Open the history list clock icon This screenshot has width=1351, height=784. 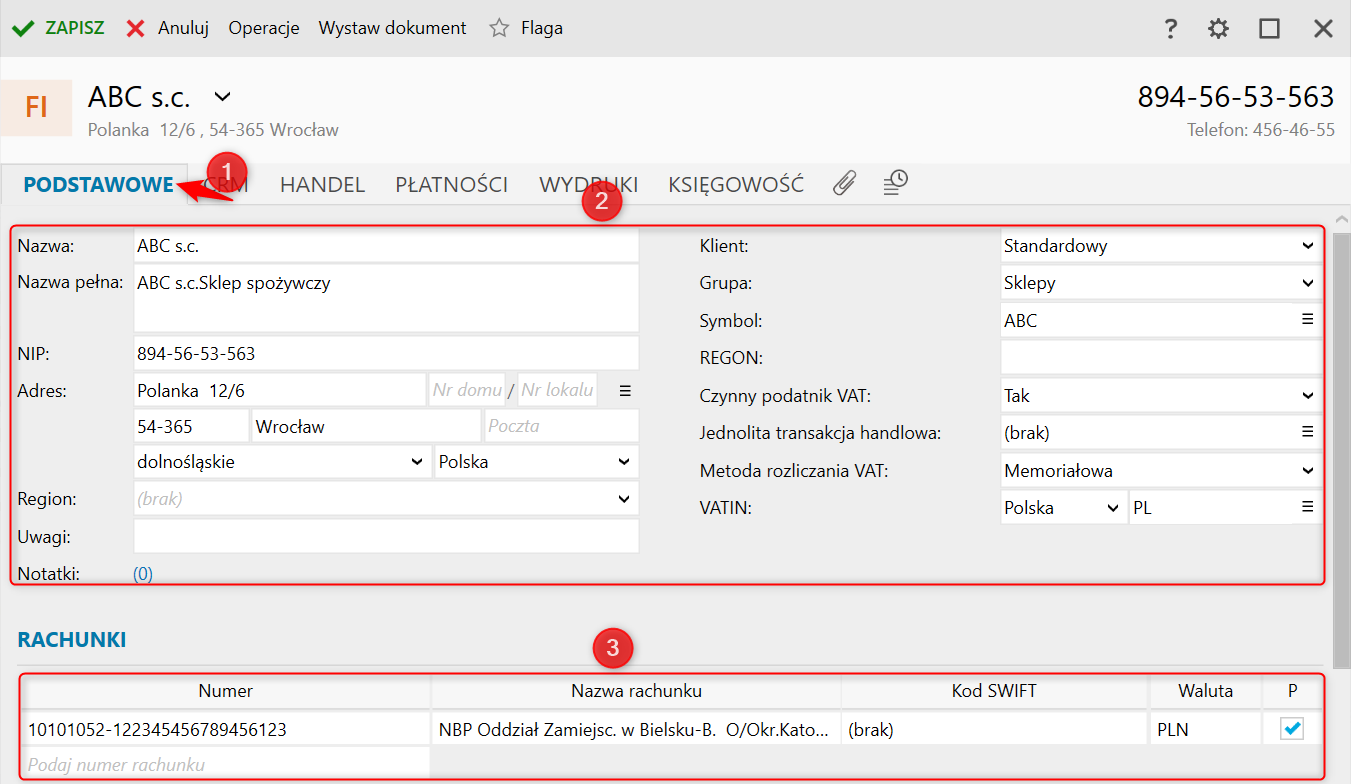click(895, 183)
